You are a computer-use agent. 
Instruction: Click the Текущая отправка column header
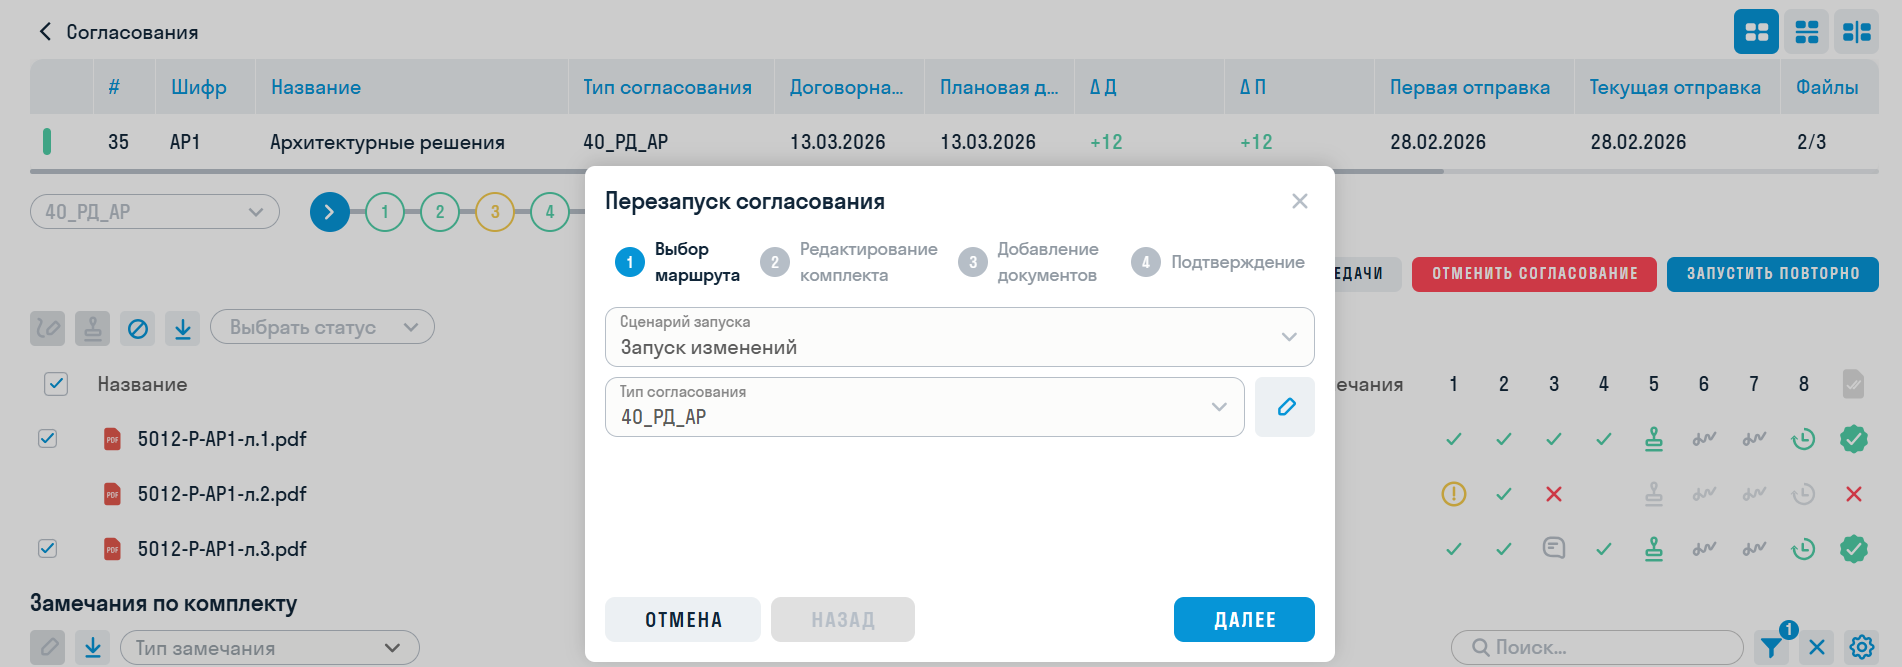1675,87
